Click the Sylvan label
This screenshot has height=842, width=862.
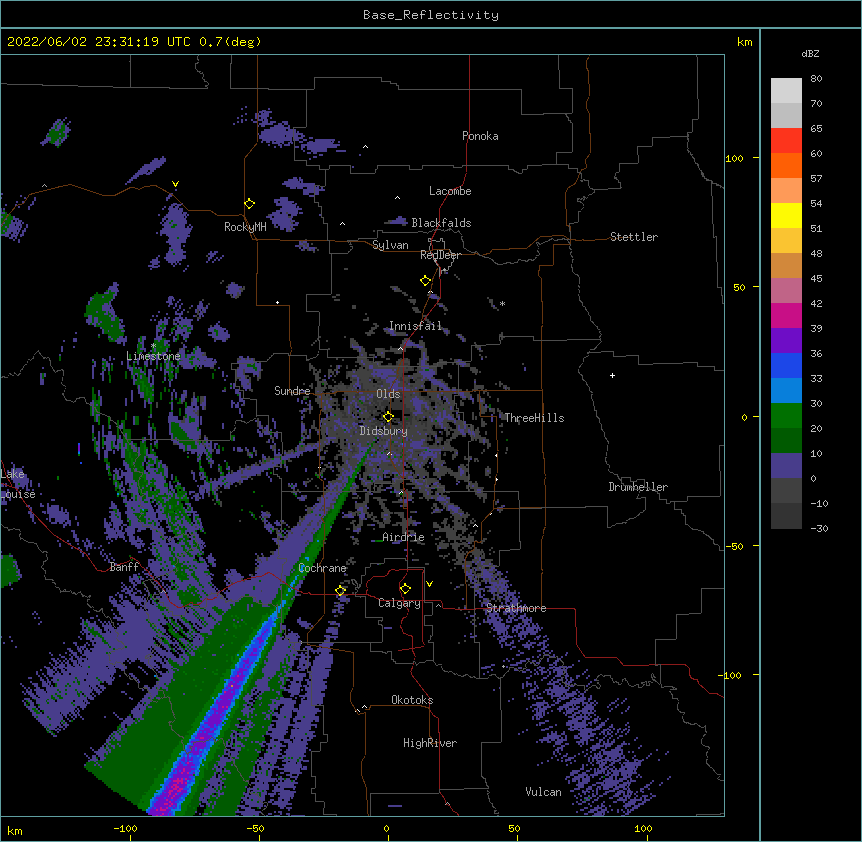tap(390, 245)
